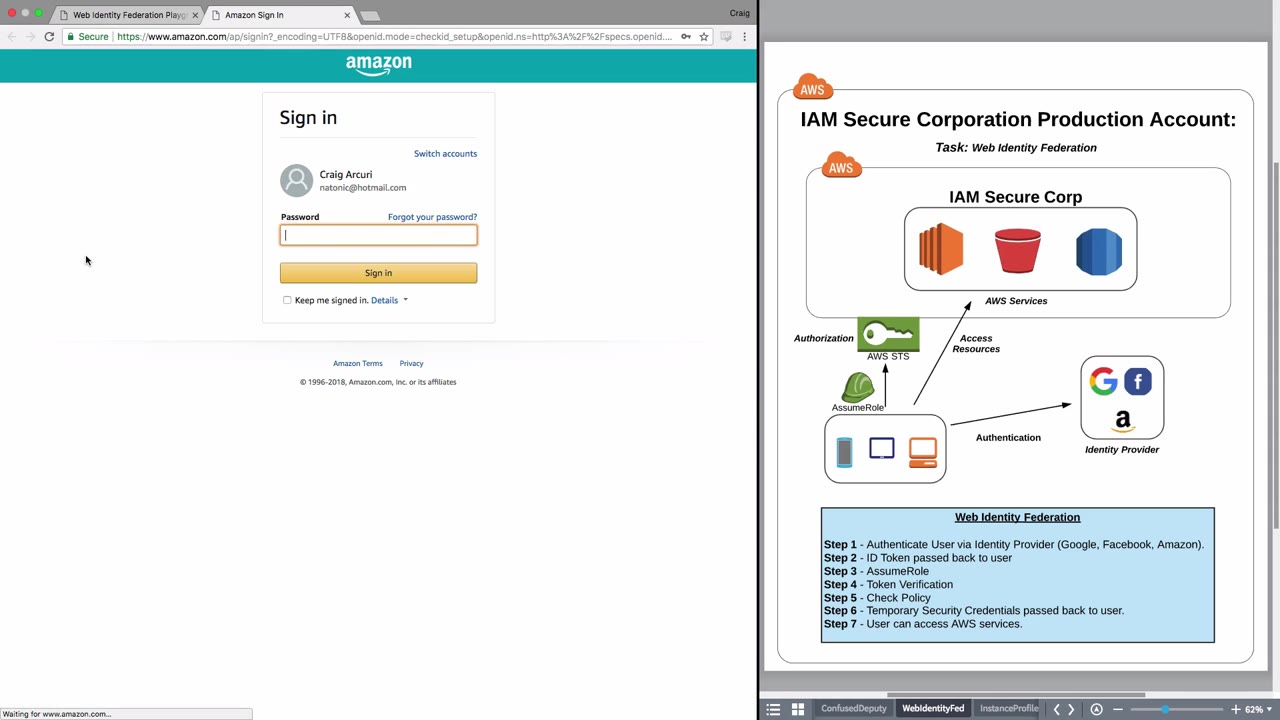Click the extension icon beside the bookmark star
This screenshot has width=1280, height=720.
coord(726,37)
